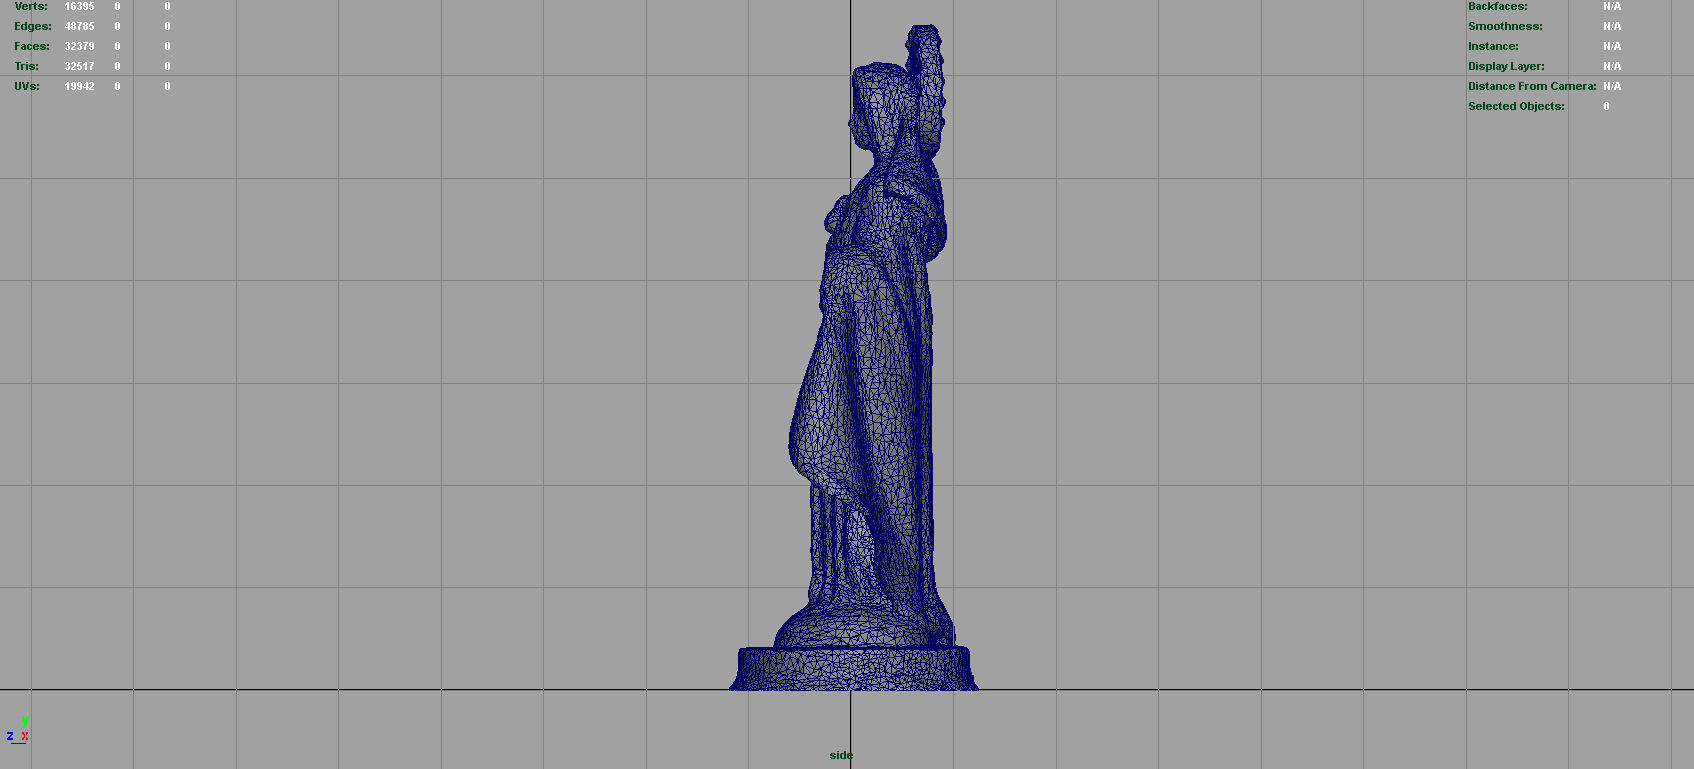Viewport: 1694px width, 769px height.
Task: Click the face count value 32379
Action: pyautogui.click(x=79, y=46)
